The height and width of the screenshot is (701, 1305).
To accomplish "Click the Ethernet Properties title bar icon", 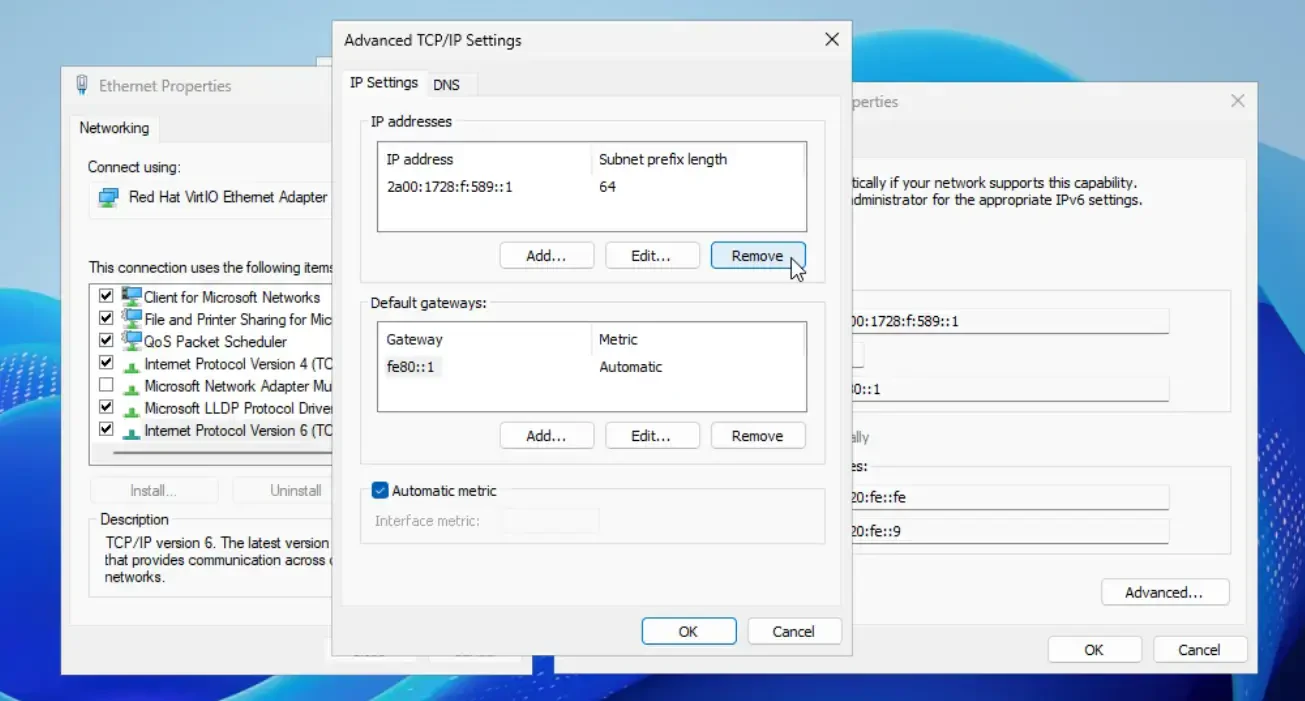I will pyautogui.click(x=82, y=86).
